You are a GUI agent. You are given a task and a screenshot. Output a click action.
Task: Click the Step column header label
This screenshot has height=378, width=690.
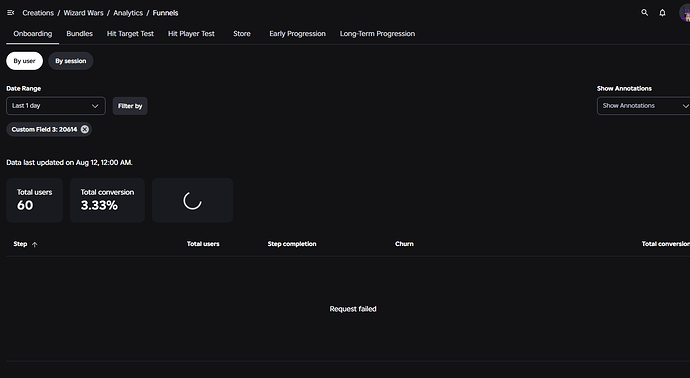pos(20,244)
